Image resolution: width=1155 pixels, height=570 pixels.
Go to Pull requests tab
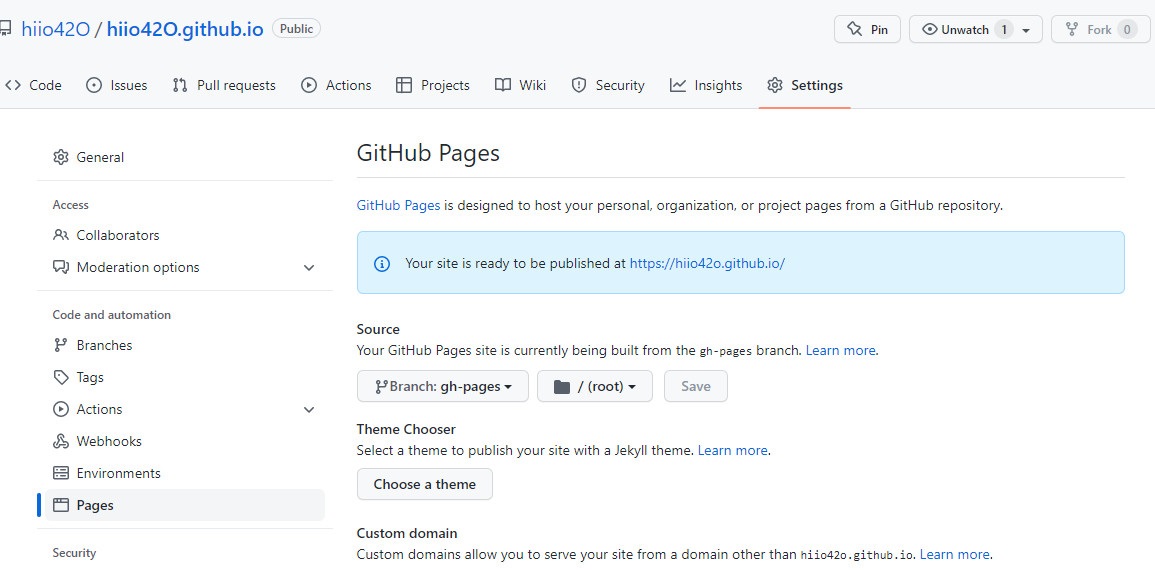tap(224, 85)
